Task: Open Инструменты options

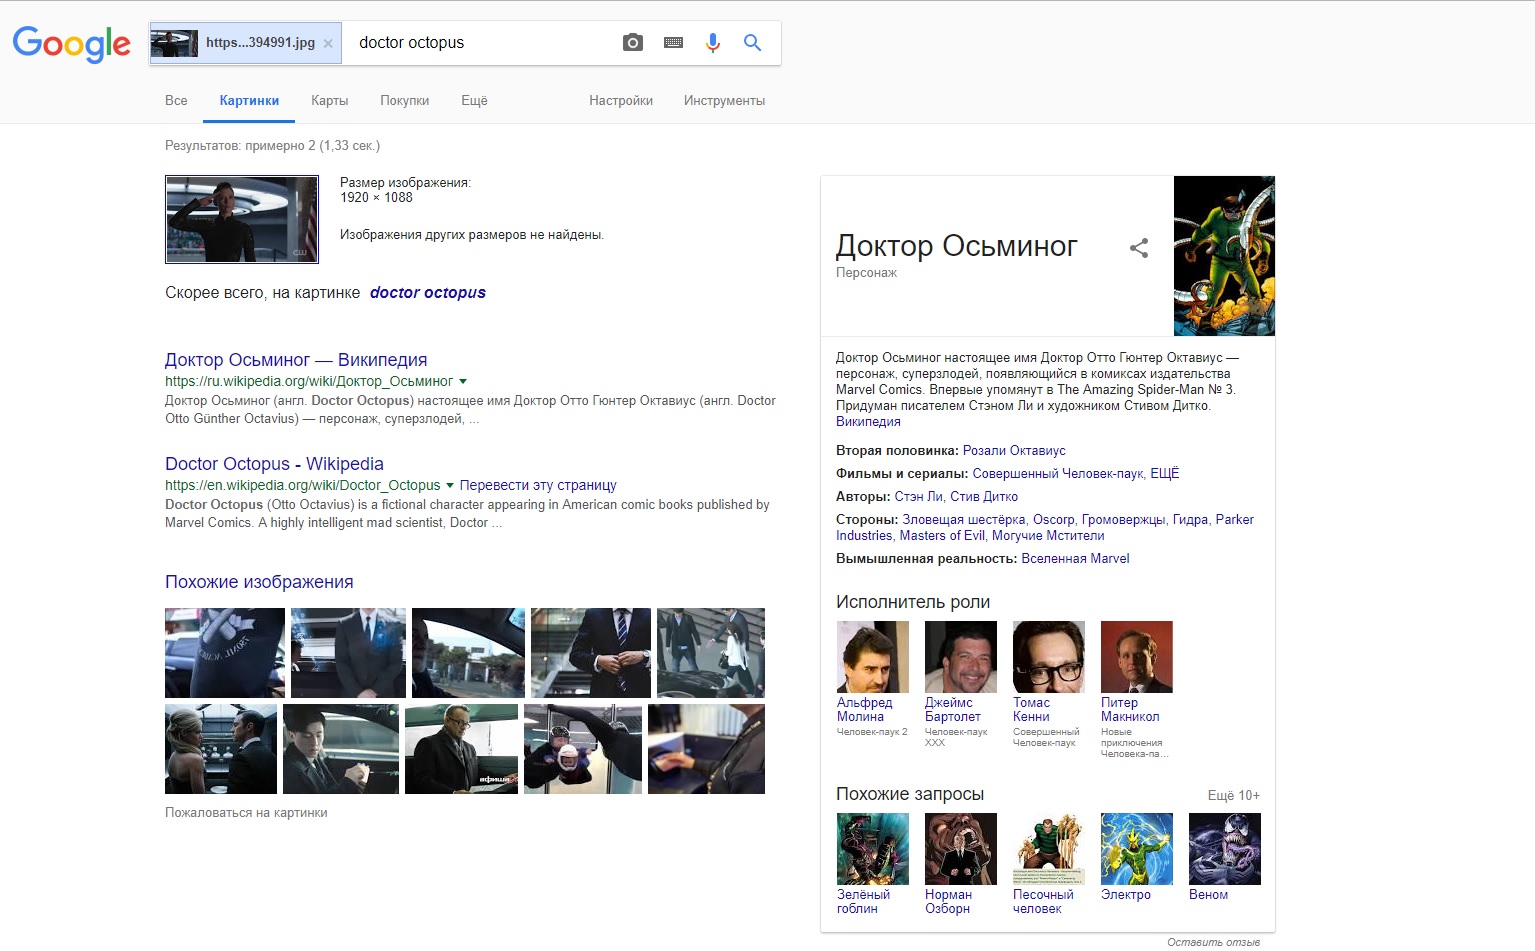Action: point(725,100)
